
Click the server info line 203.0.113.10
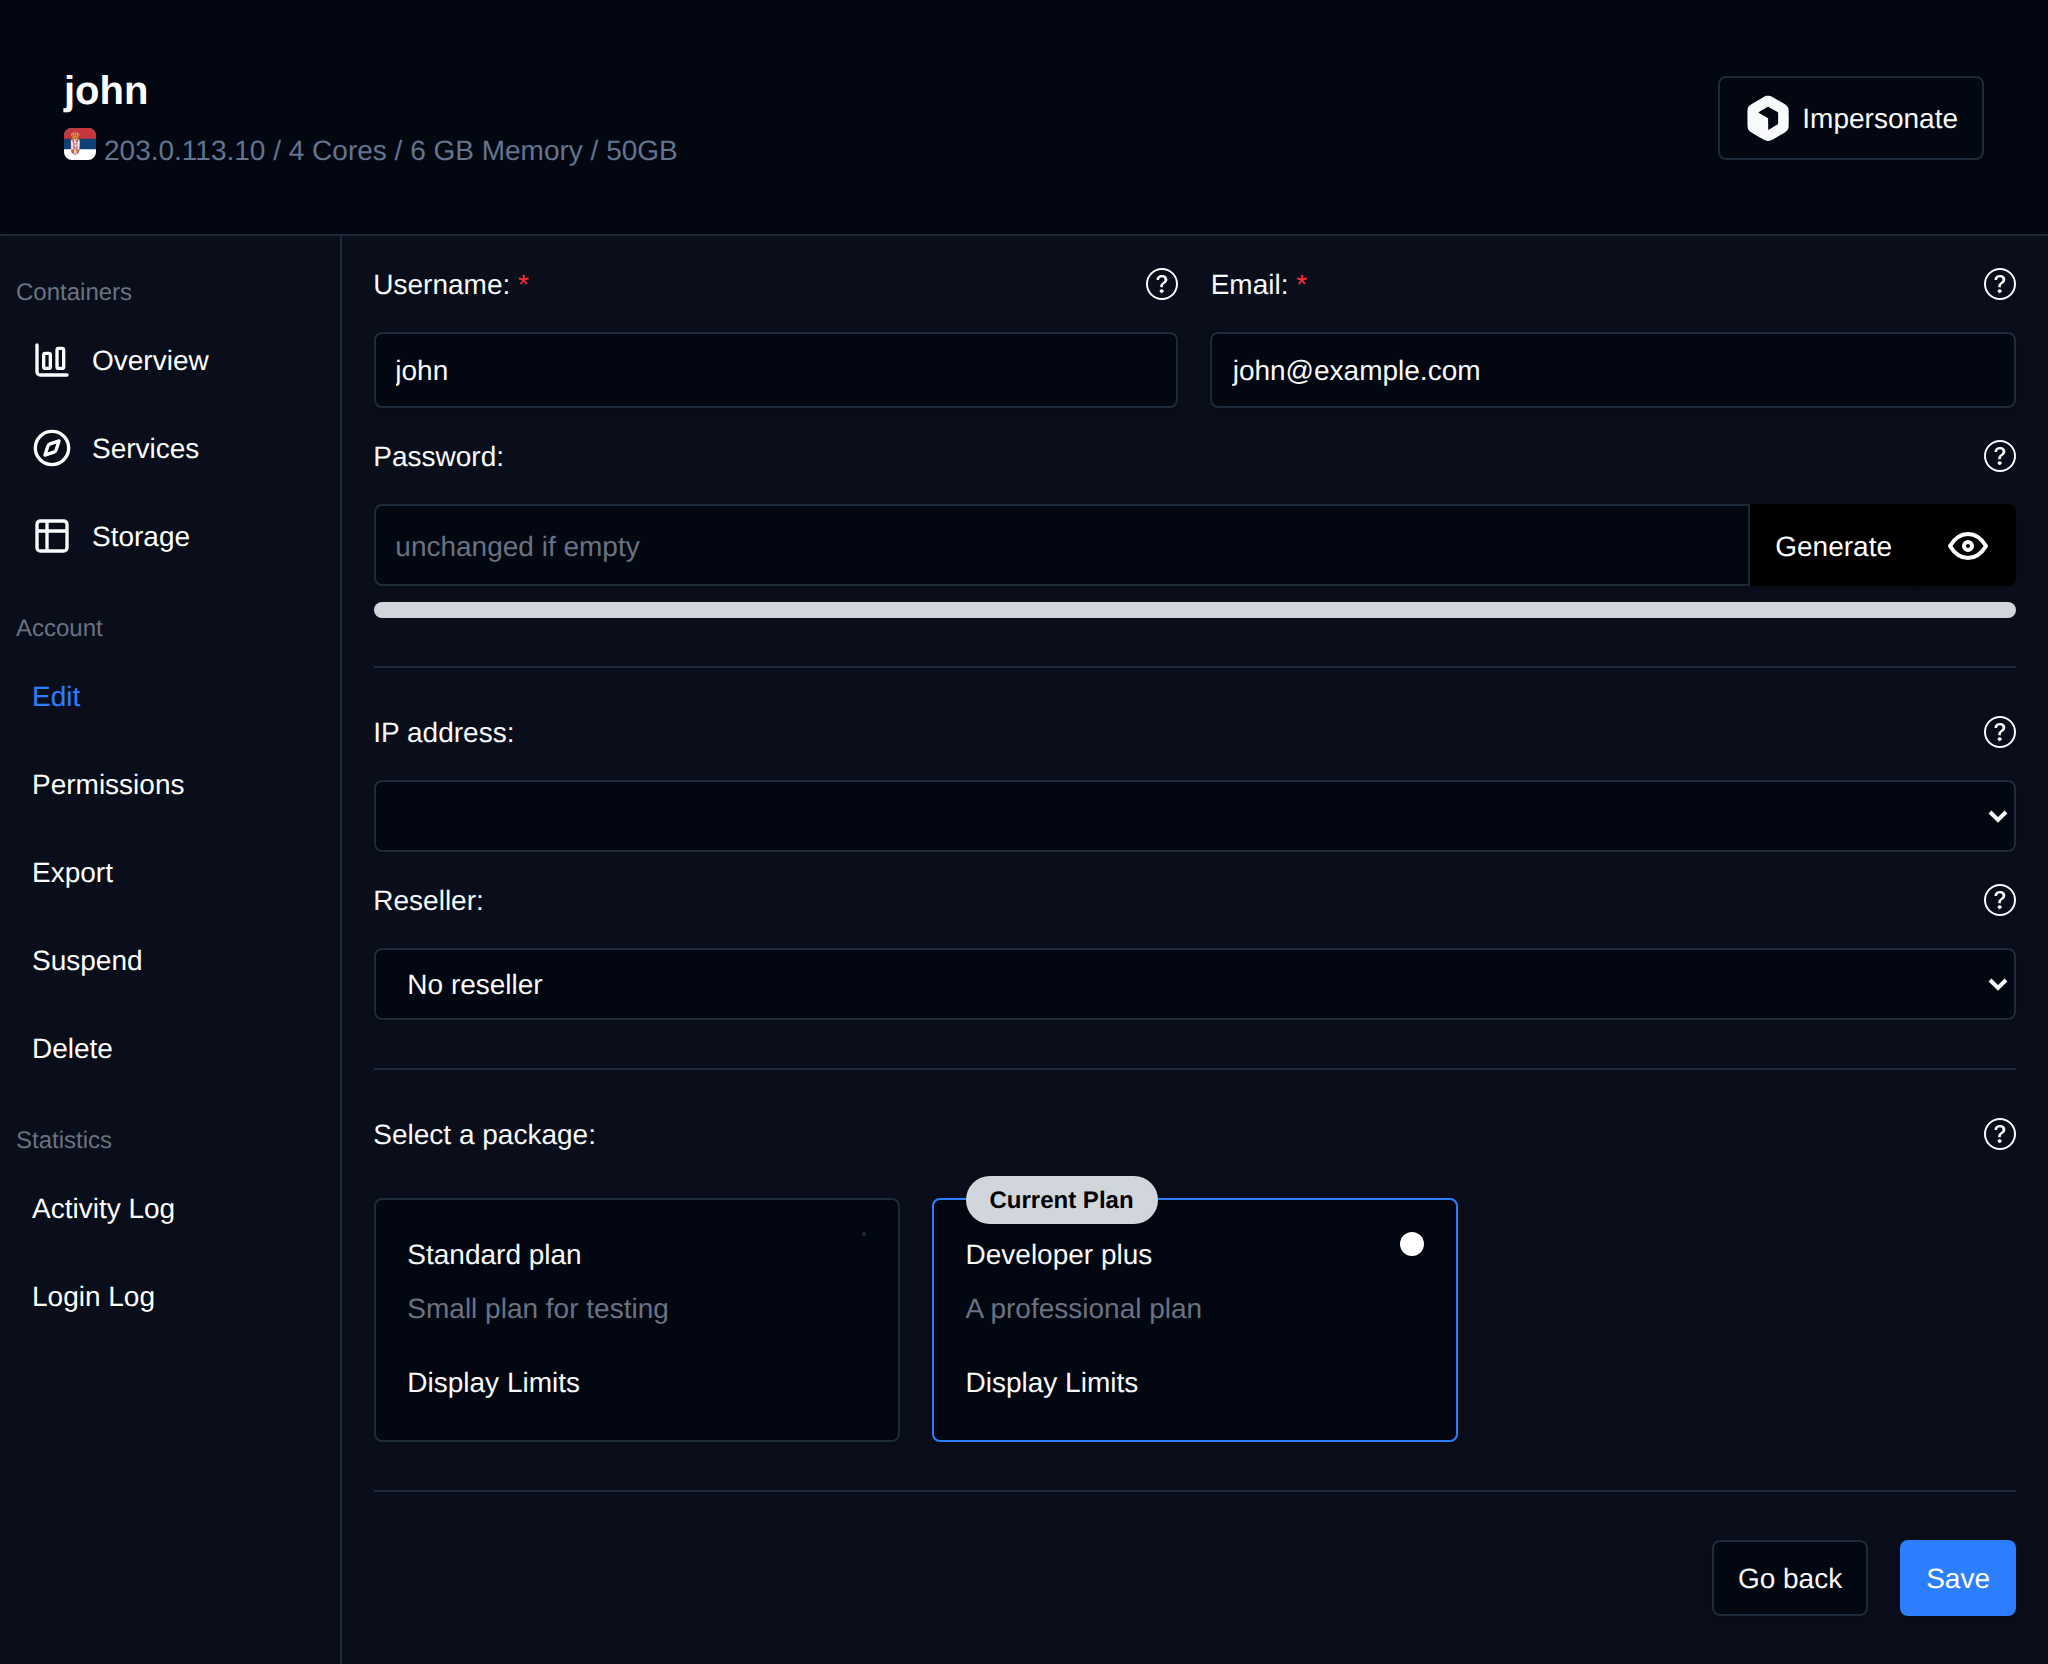[x=390, y=150]
